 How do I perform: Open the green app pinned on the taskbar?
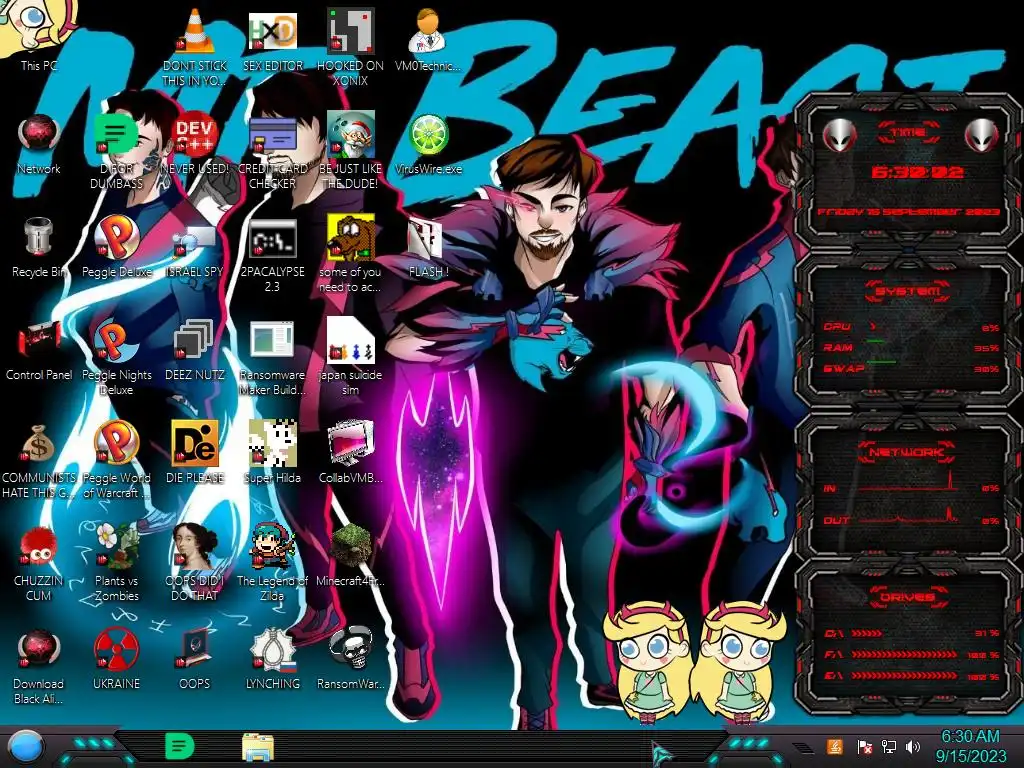(x=180, y=747)
